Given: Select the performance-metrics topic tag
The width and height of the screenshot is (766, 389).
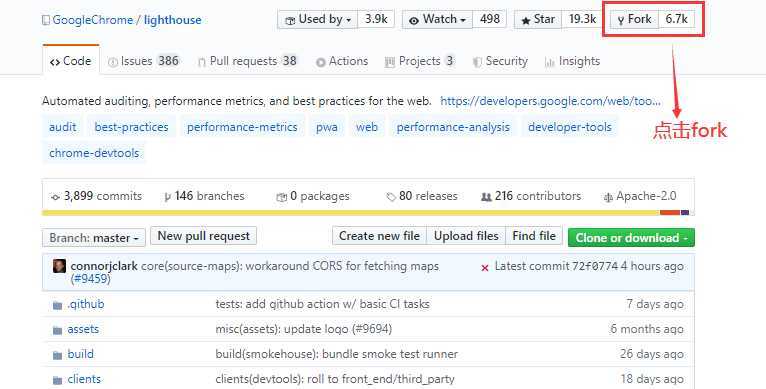Looking at the screenshot, I should 242,127.
